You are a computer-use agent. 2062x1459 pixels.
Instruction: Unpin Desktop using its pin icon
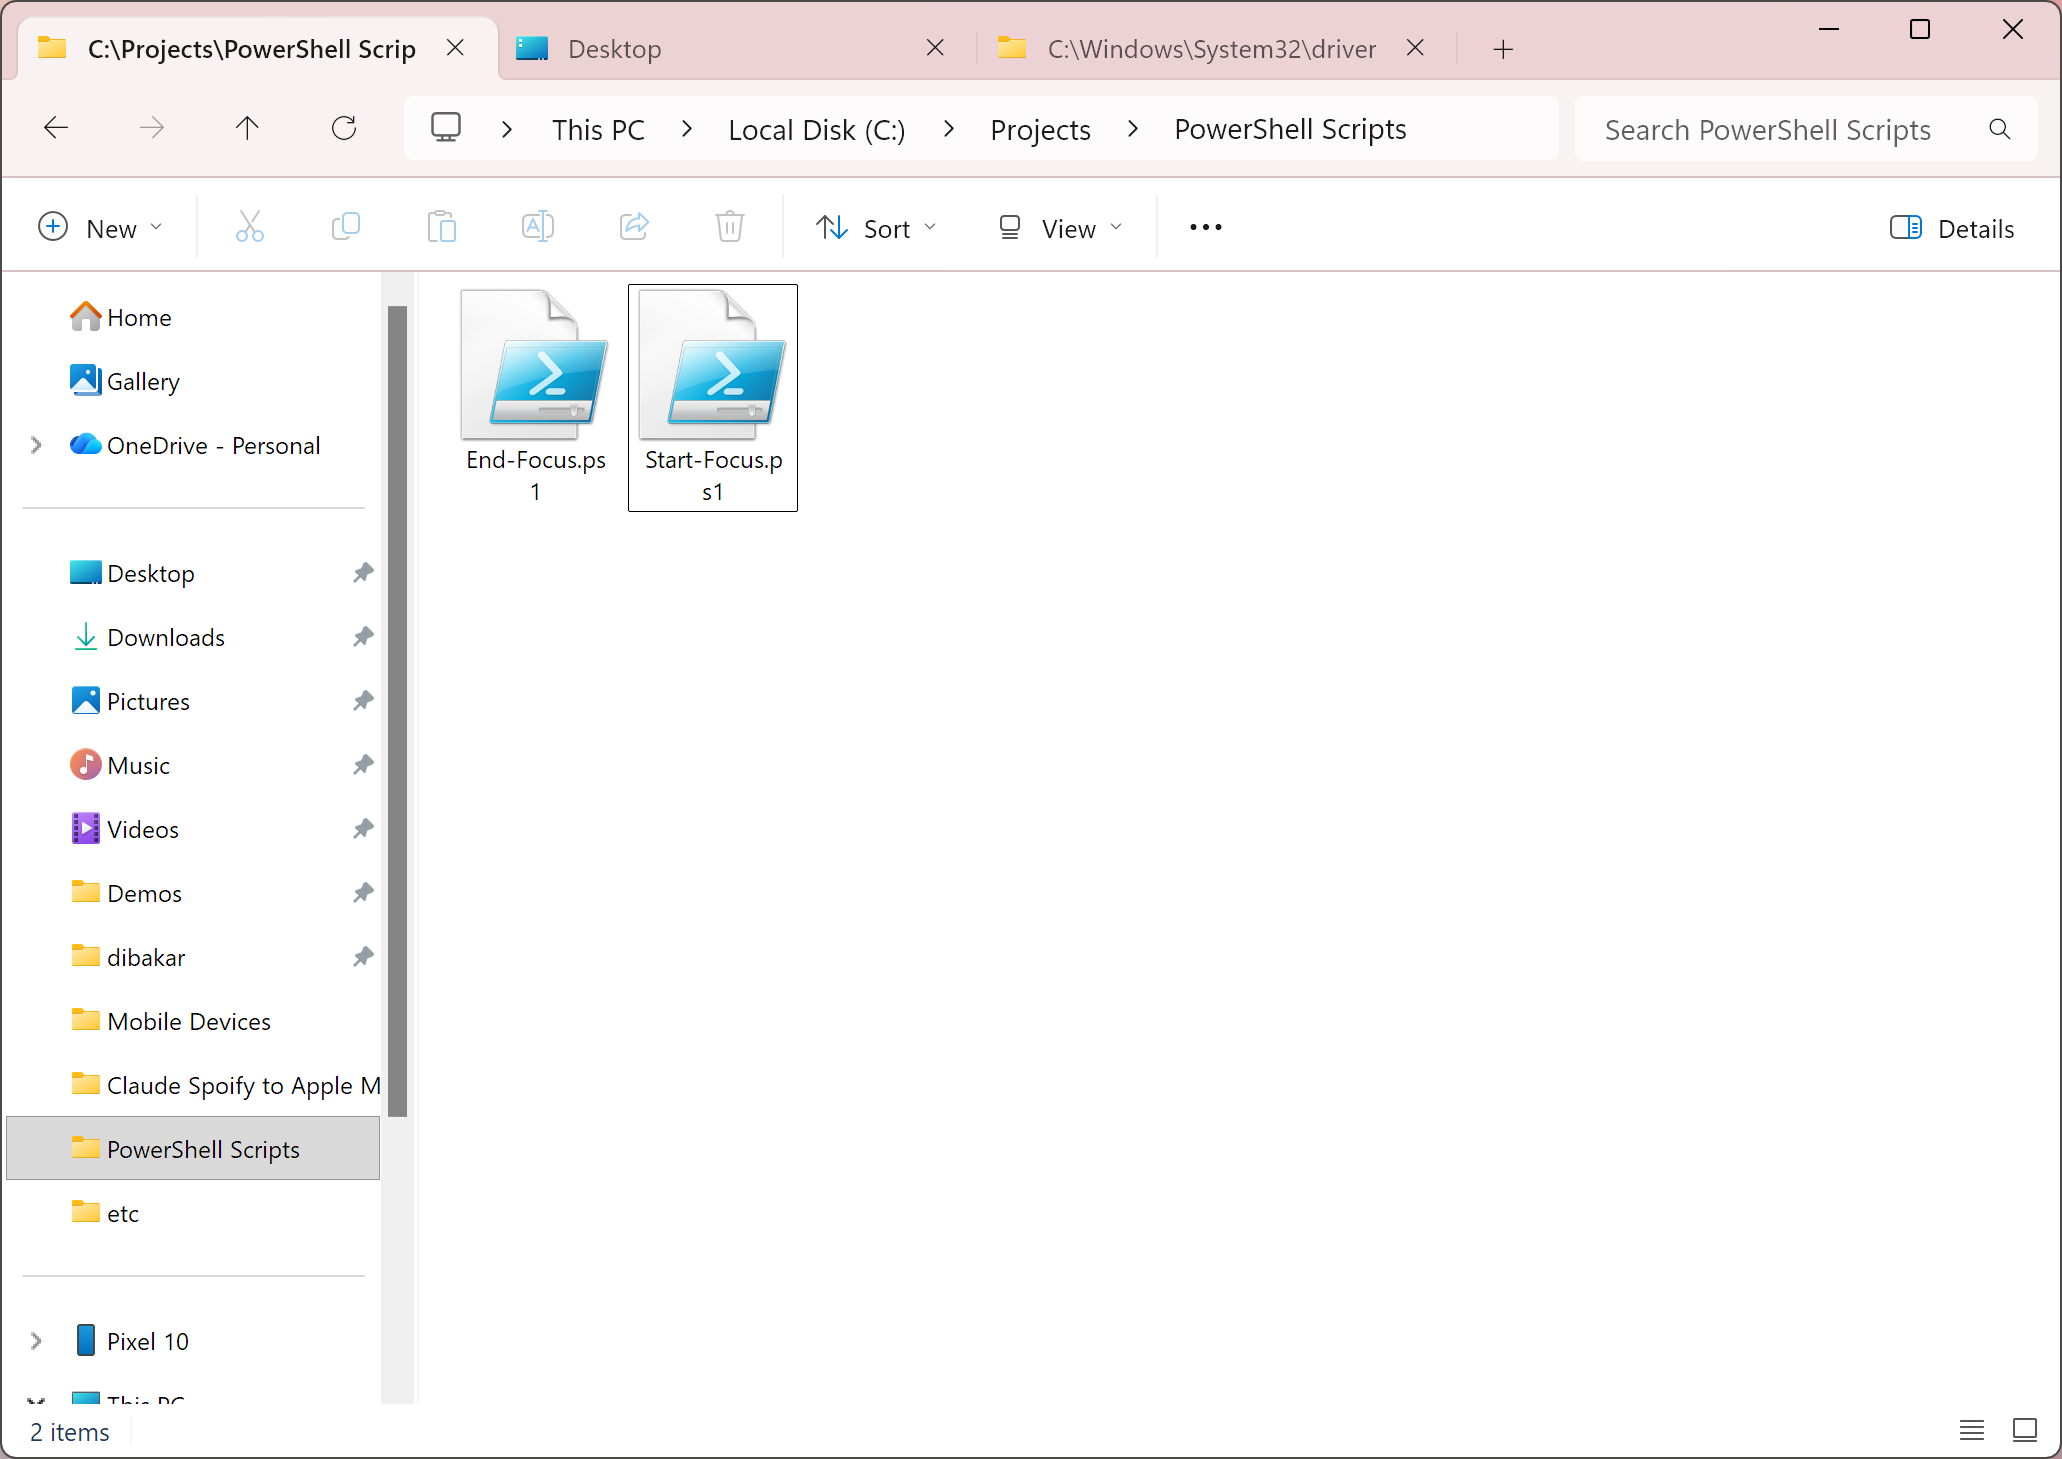[363, 573]
